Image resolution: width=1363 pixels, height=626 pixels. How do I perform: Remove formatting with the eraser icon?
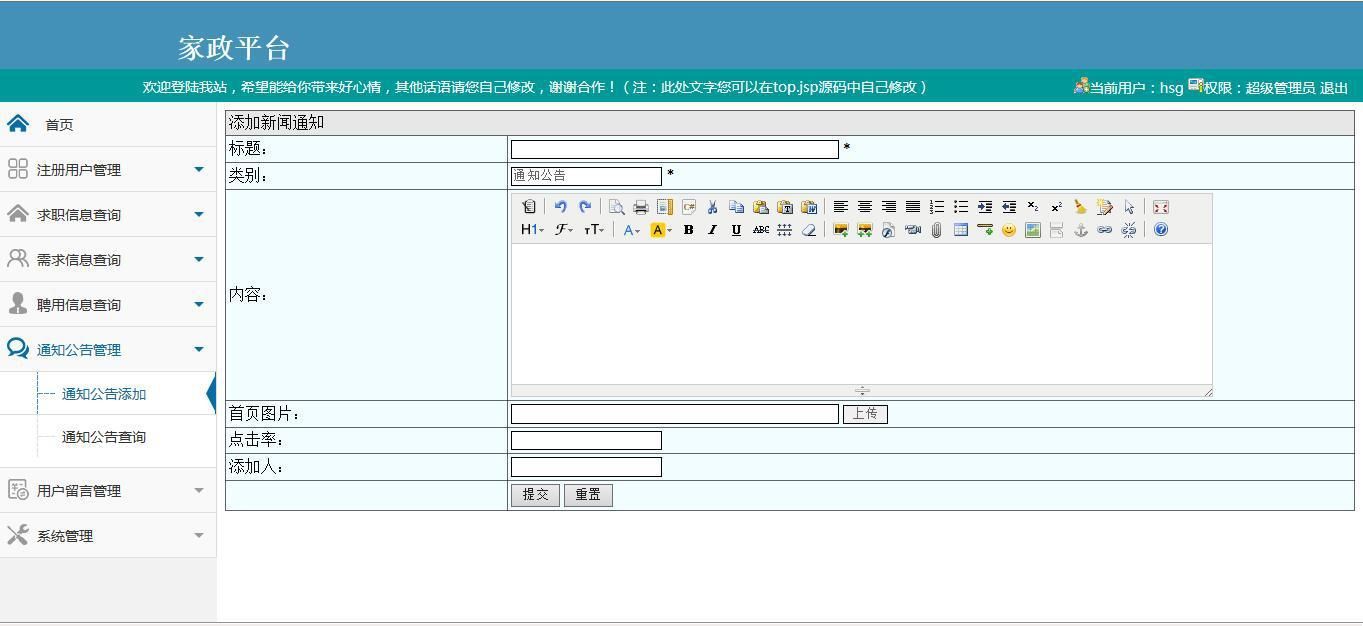pyautogui.click(x=809, y=230)
